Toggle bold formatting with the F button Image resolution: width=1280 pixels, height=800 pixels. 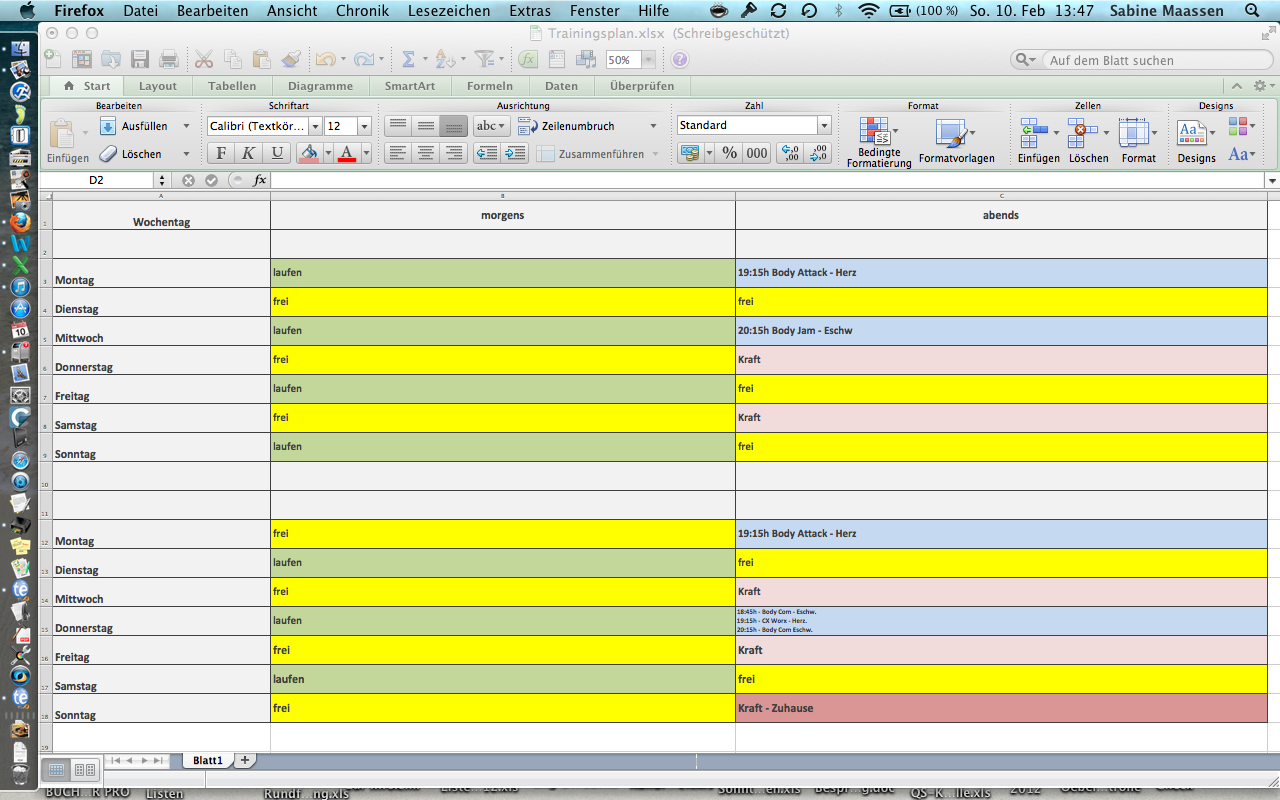click(x=221, y=153)
